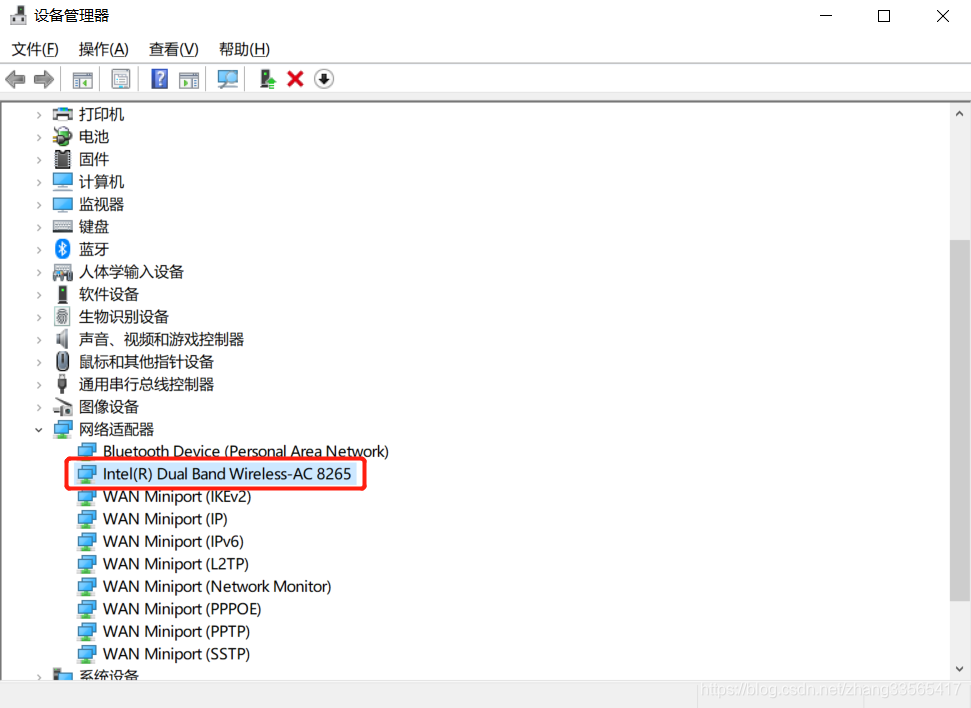
Task: Open the Properties toolbar icon
Action: [x=121, y=79]
